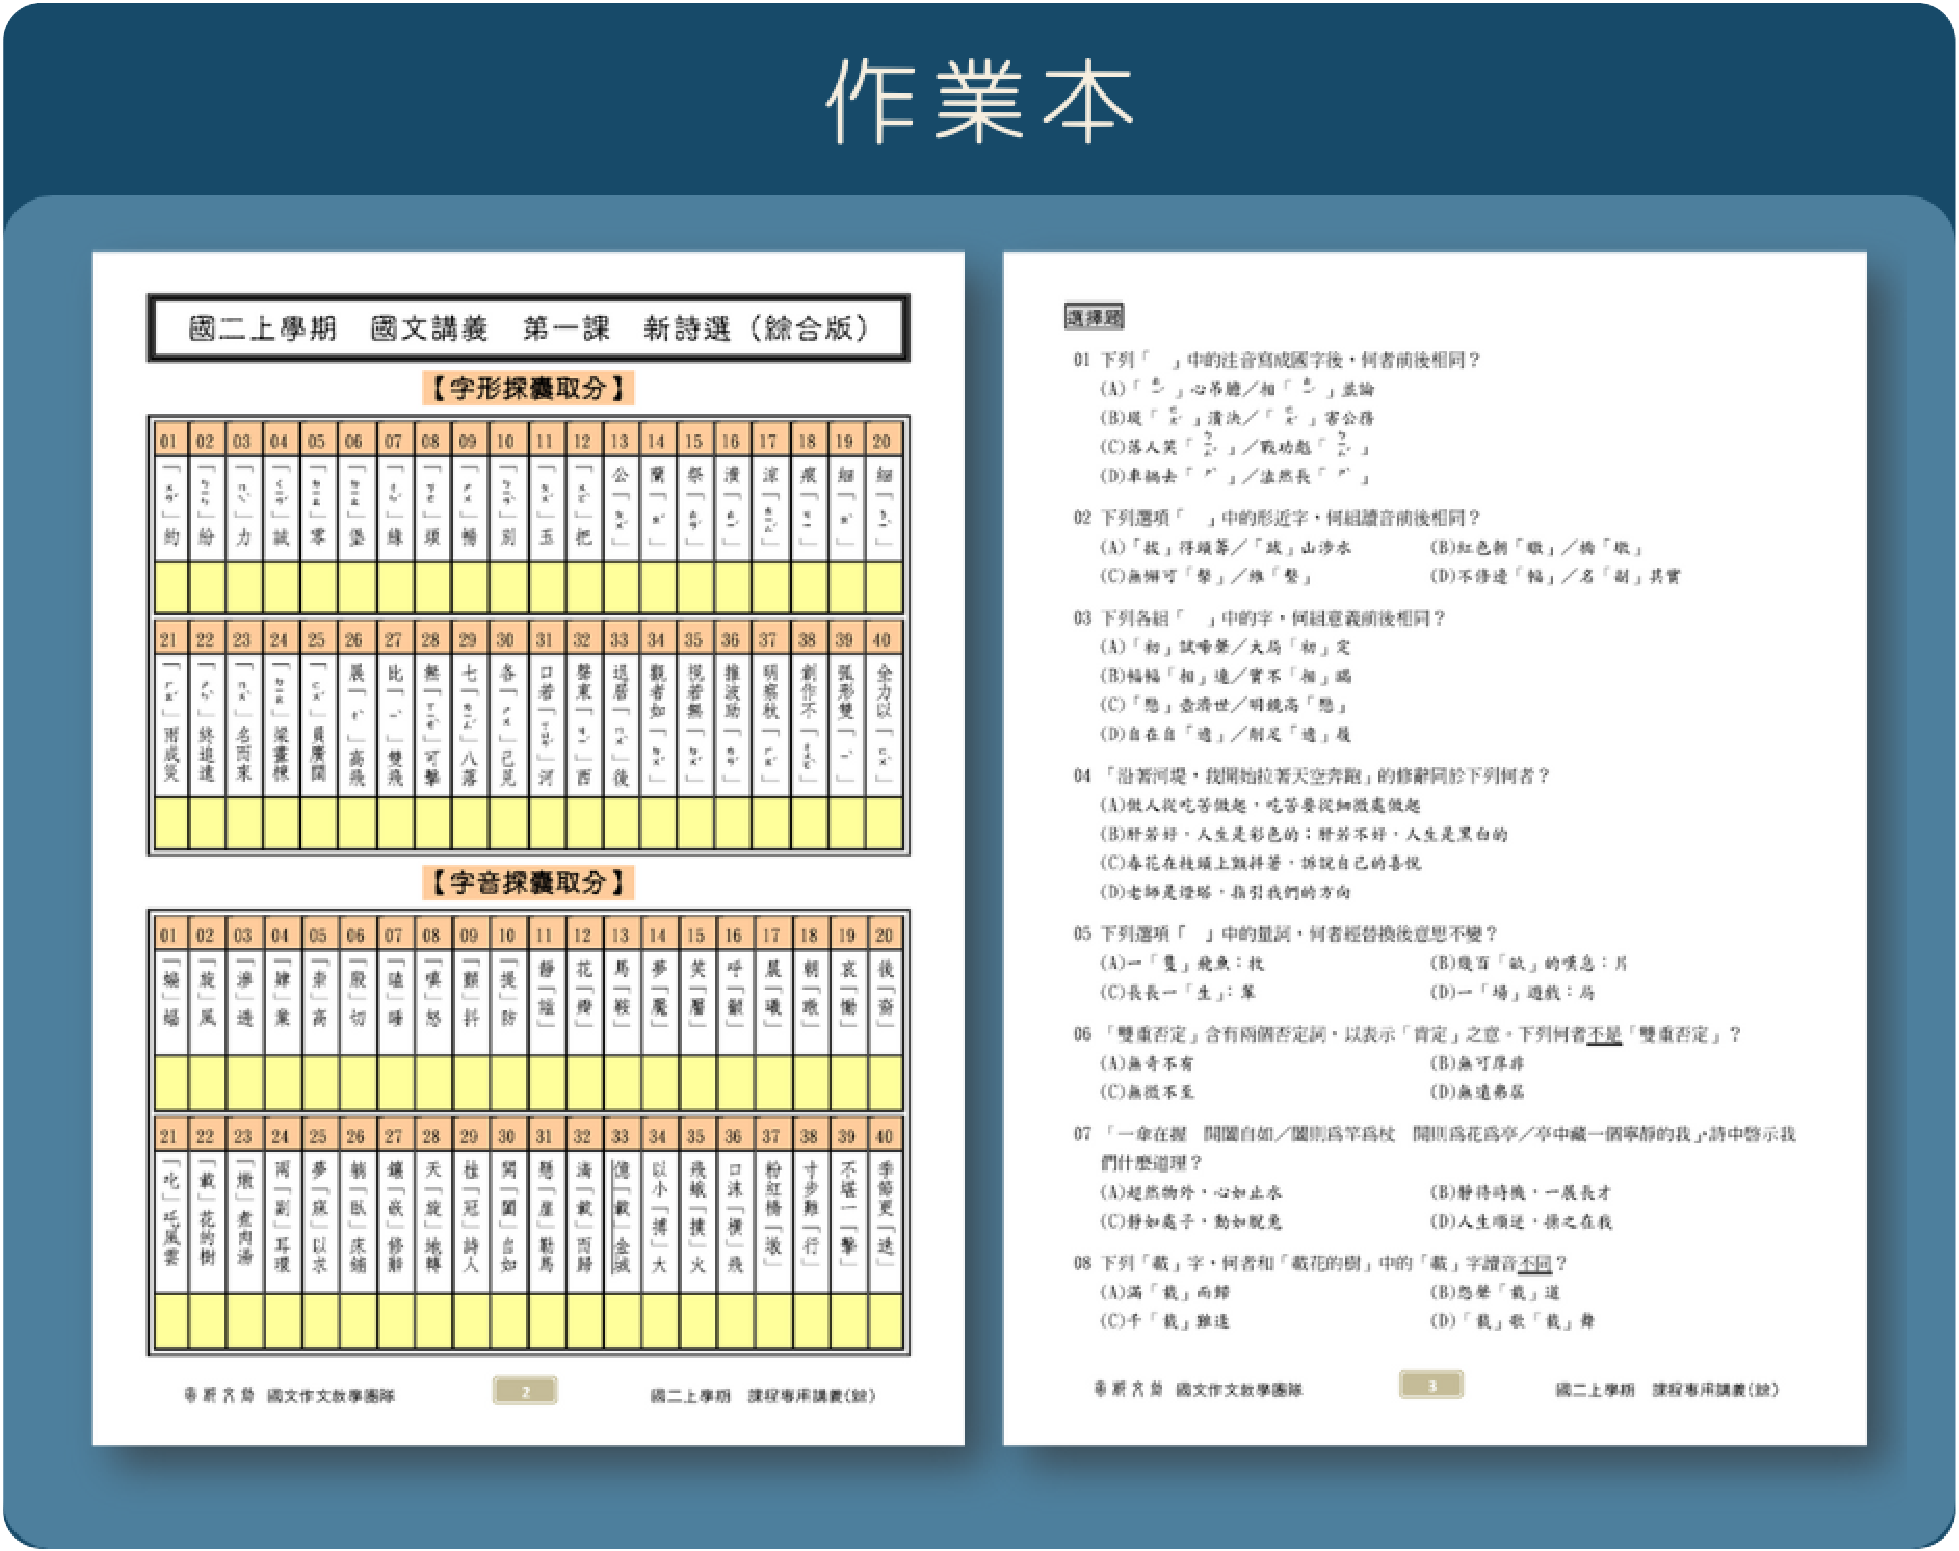This screenshot has width=1959, height=1551.
Task: Choose option (D)老師是燈塔 in question 04
Action: (1225, 892)
